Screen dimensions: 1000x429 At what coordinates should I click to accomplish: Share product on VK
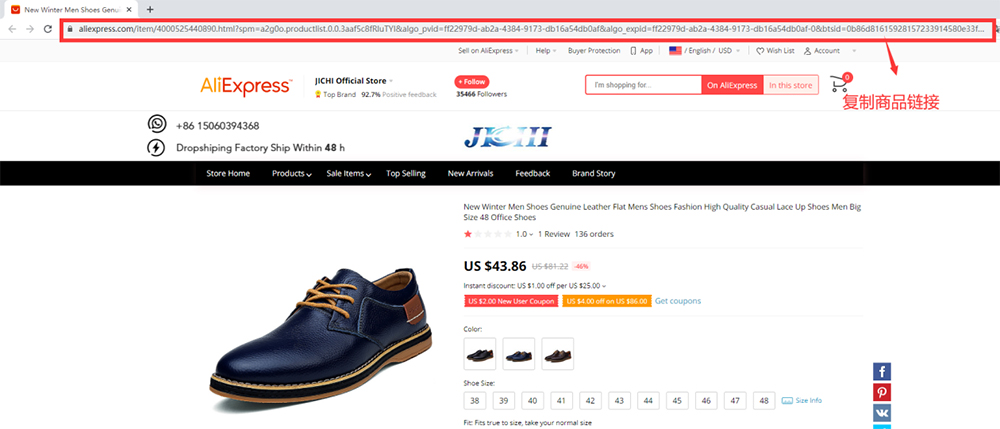coord(882,412)
